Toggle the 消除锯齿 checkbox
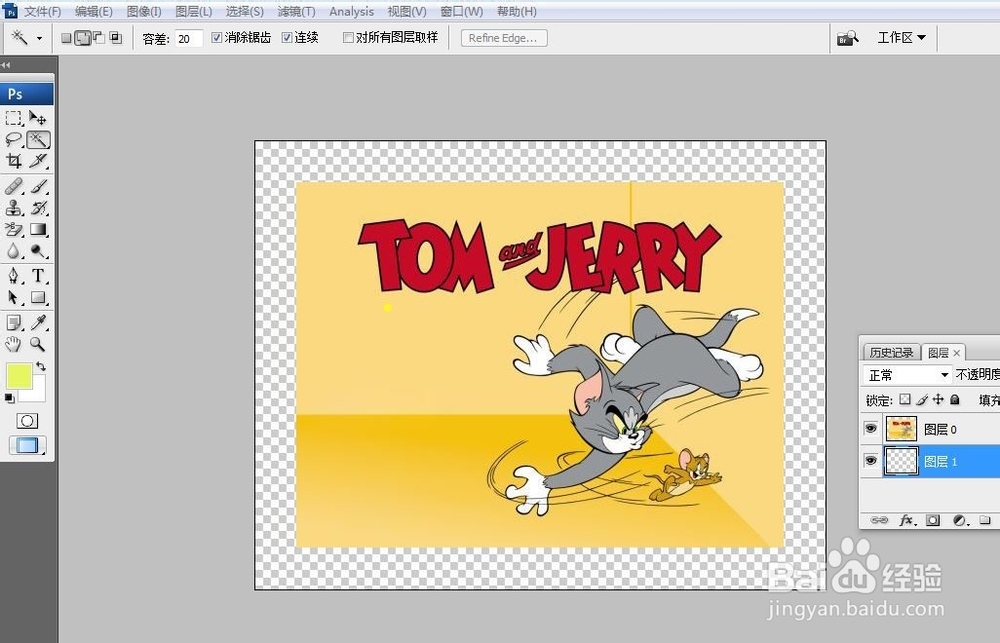This screenshot has height=643, width=1000. tap(217, 38)
